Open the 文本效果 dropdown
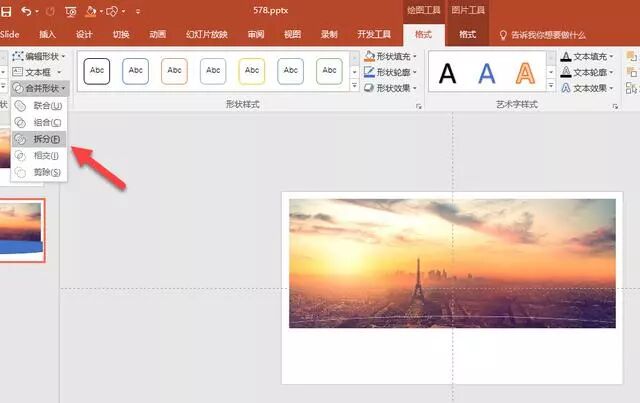This screenshot has height=403, width=640. [x=587, y=88]
